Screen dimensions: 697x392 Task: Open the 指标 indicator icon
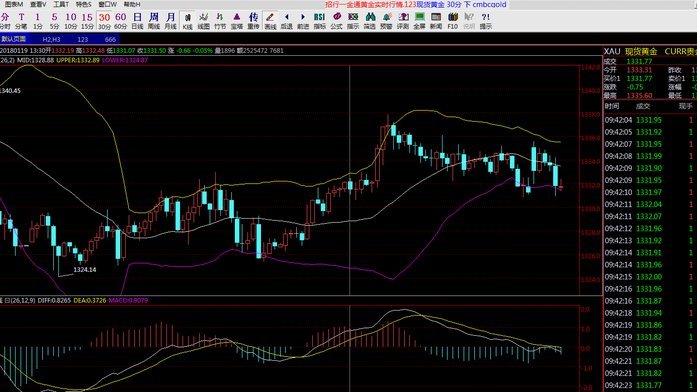pyautogui.click(x=320, y=21)
